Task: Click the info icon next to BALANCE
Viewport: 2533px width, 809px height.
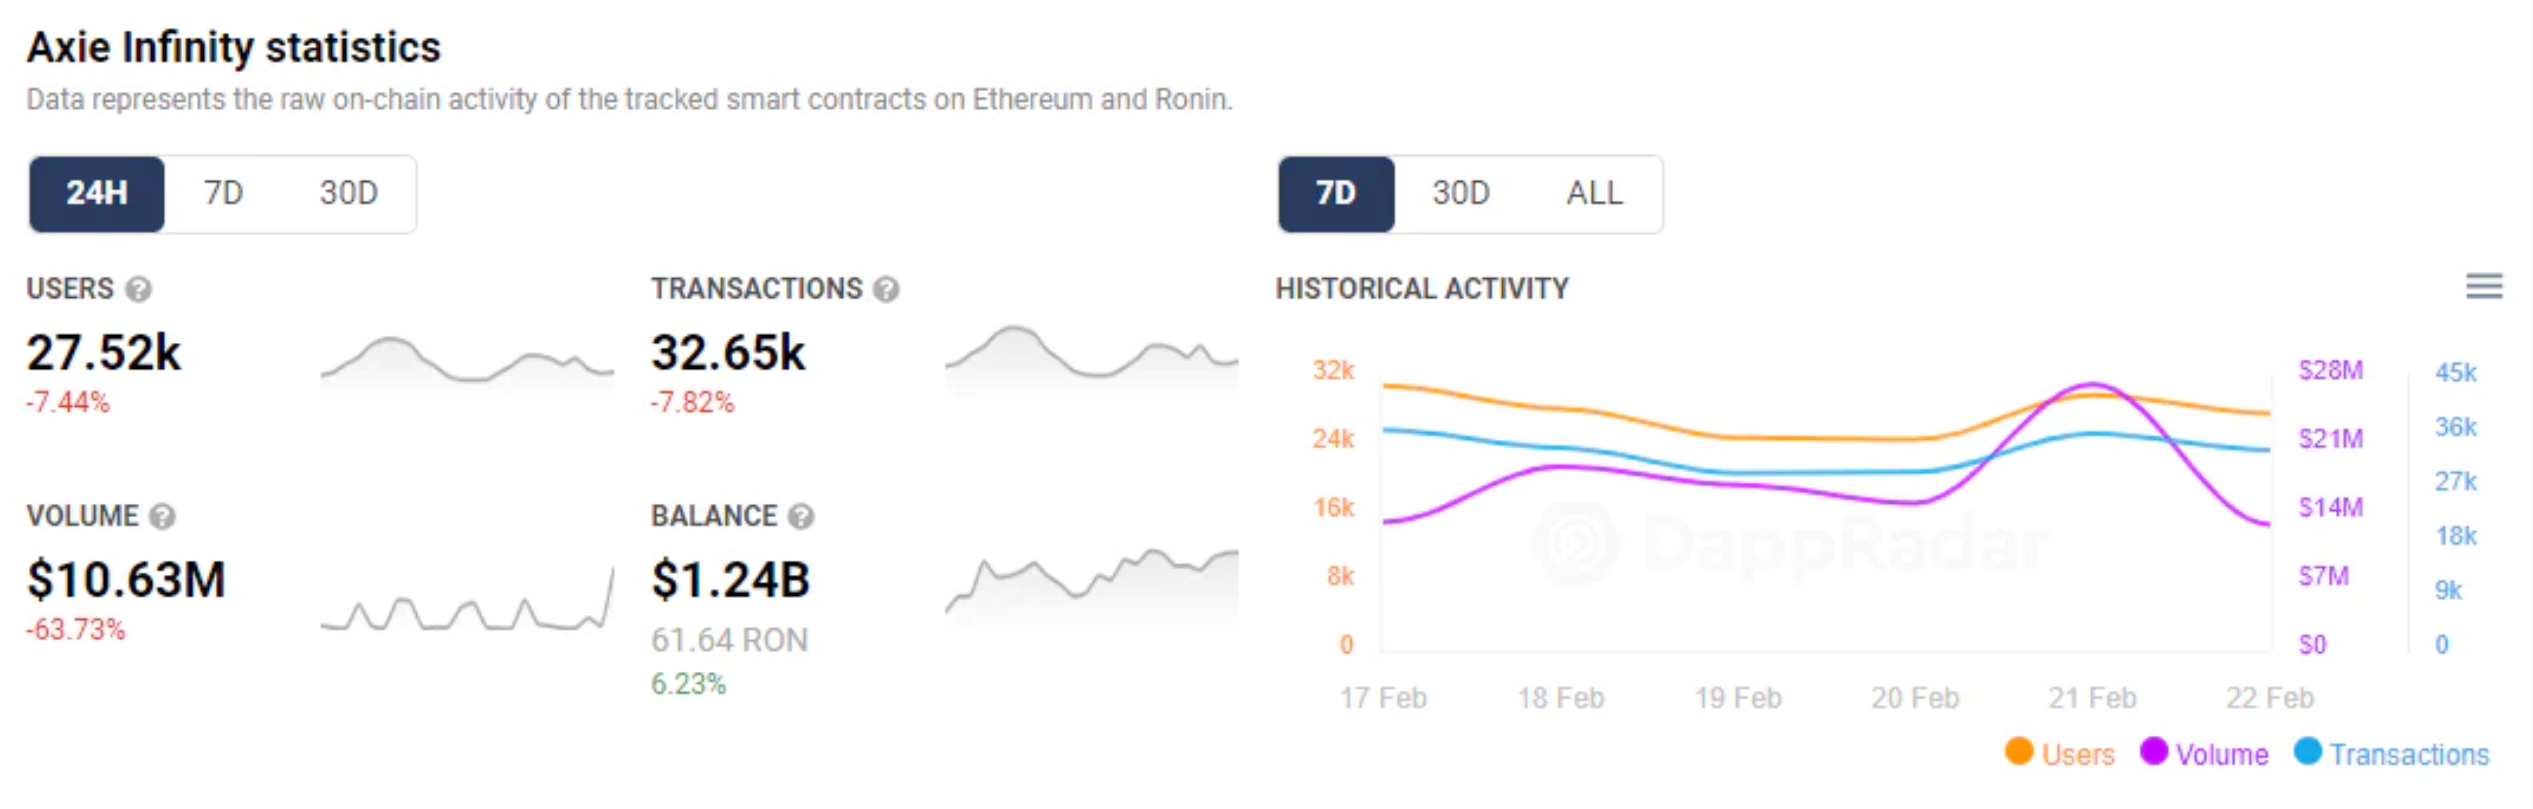Action: coord(801,517)
